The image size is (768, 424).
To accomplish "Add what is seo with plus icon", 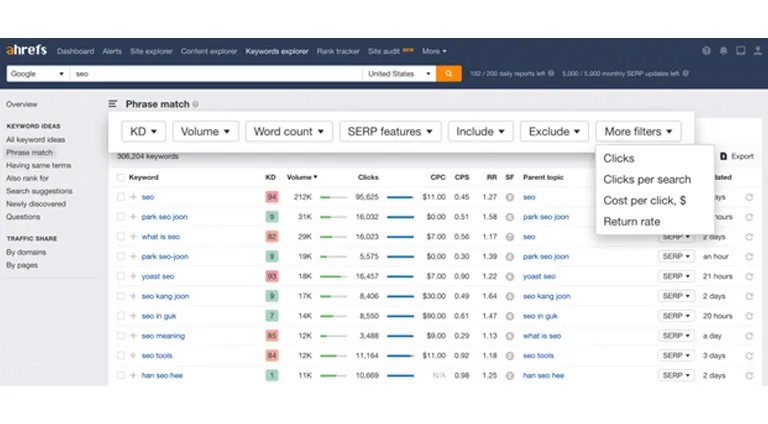I will click(x=133, y=236).
